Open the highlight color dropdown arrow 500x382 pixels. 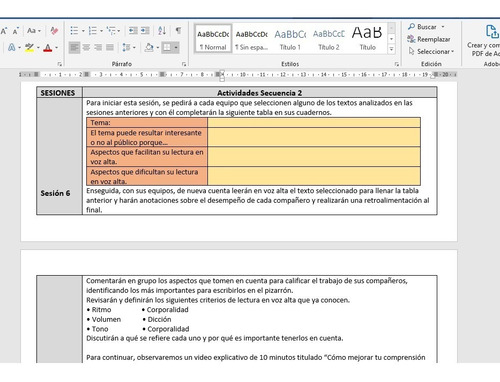tap(38, 48)
